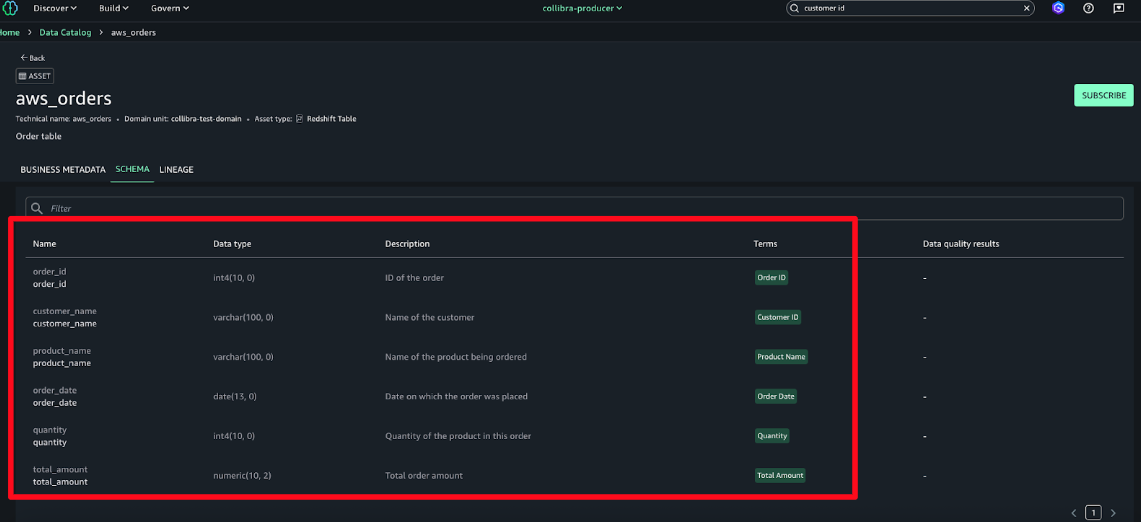Open the Product Name term tag
Viewport: 1141px width, 522px height.
pos(781,357)
